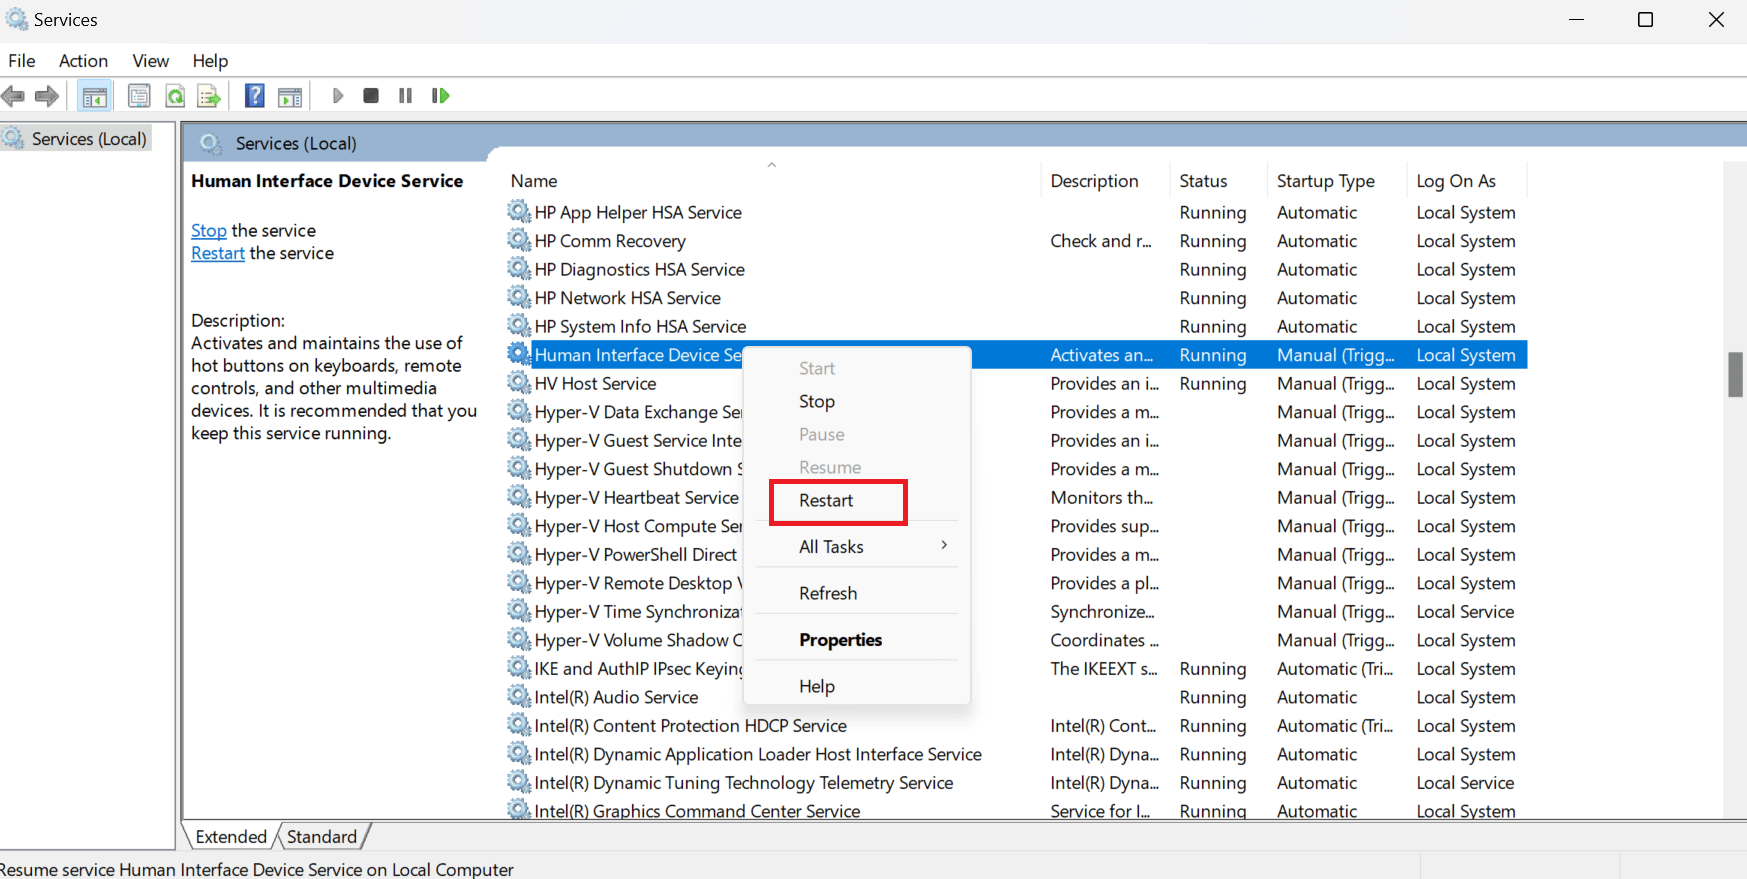Select HP Diagnostics HSA Service row
The image size is (1747, 879).
1016,269
